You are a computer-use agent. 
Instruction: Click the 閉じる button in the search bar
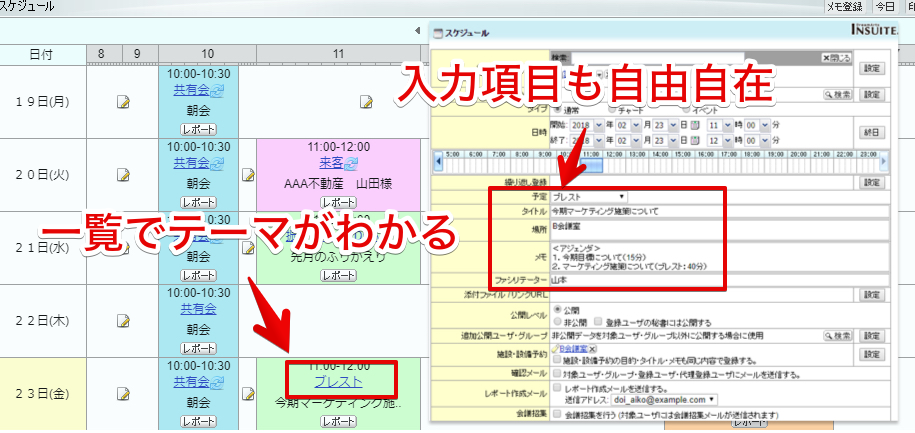click(837, 58)
